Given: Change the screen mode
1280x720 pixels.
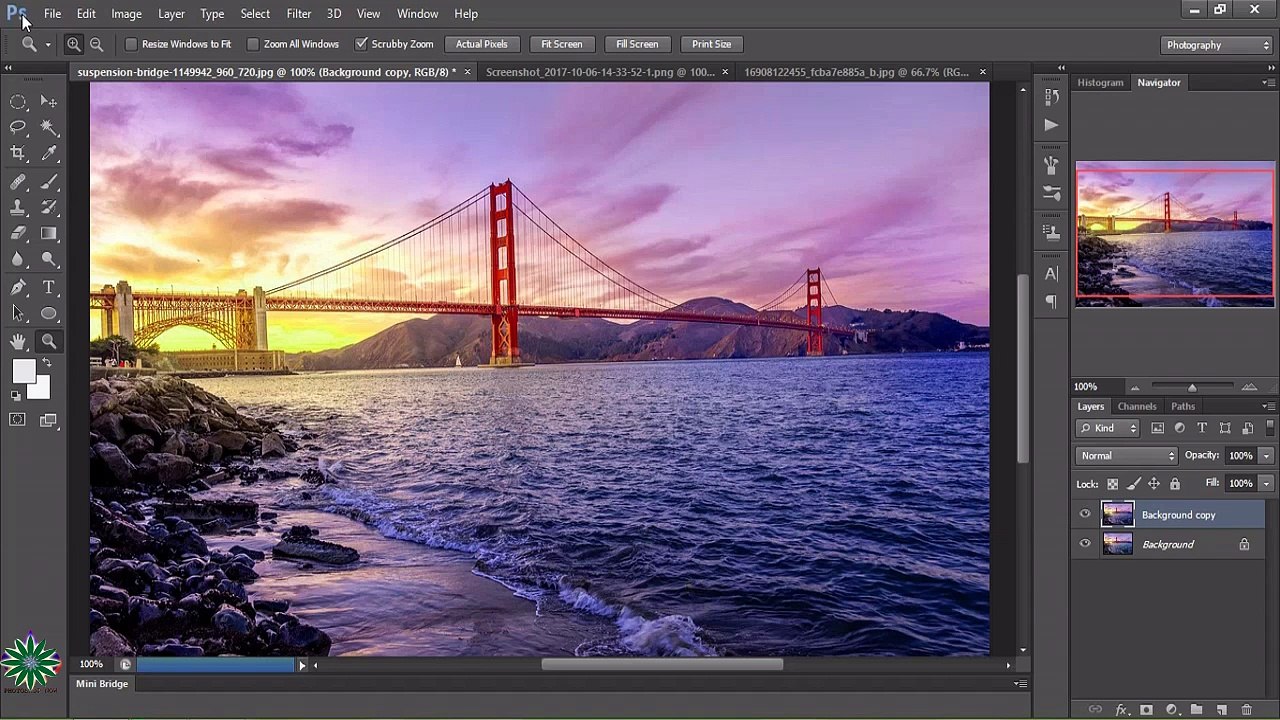Looking at the screenshot, I should [49, 420].
